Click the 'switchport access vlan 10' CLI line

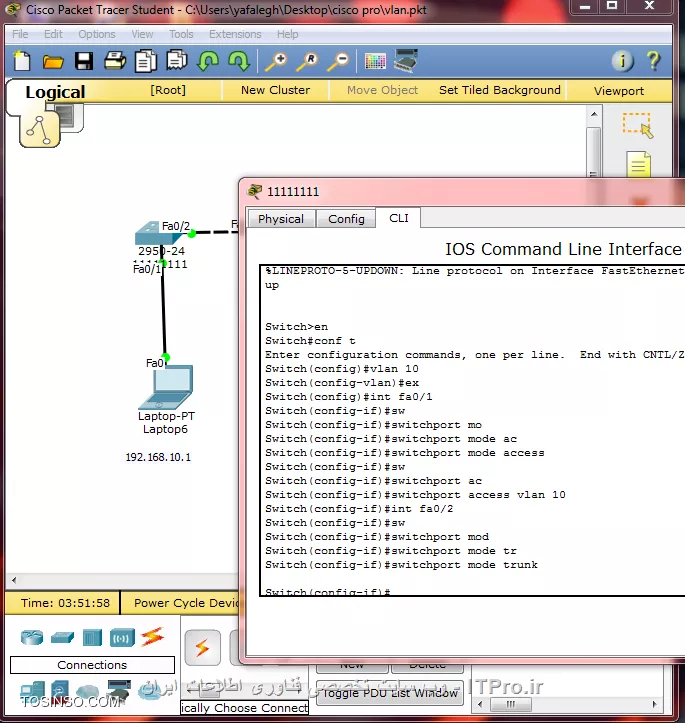point(415,495)
